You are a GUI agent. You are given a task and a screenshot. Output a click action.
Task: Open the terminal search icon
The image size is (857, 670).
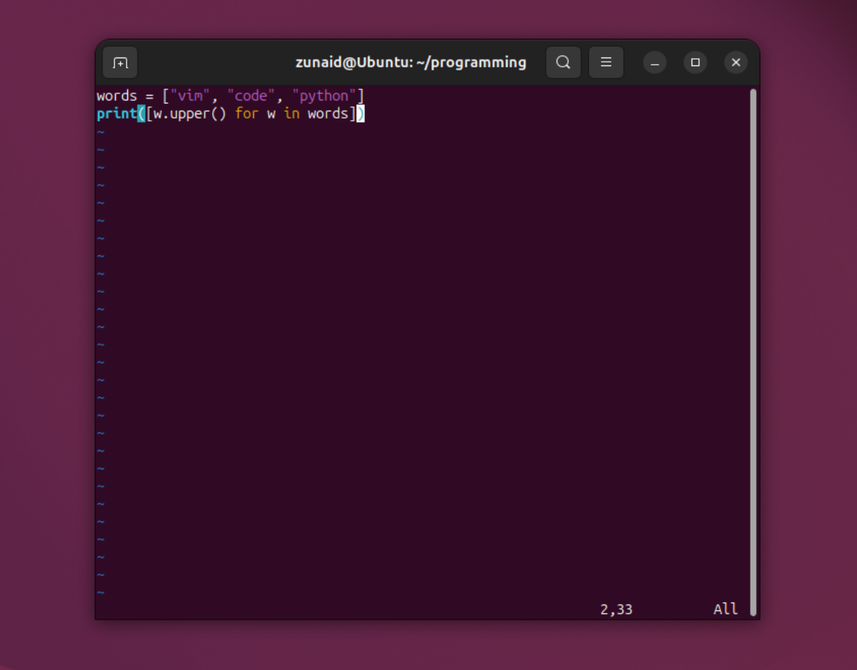coord(563,62)
